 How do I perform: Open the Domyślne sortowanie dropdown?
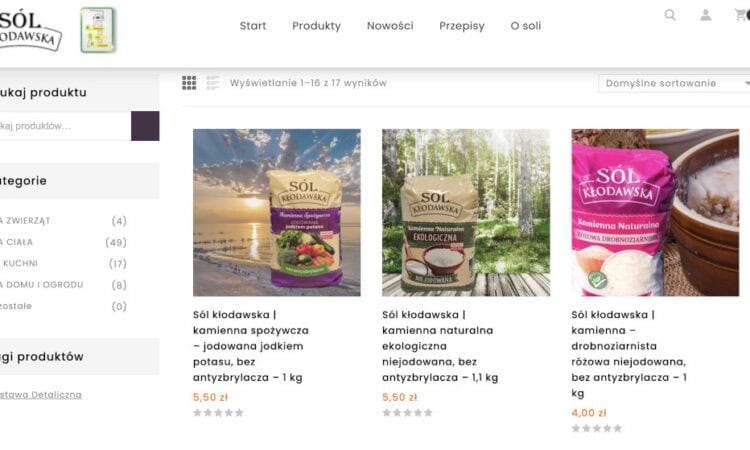(x=674, y=83)
